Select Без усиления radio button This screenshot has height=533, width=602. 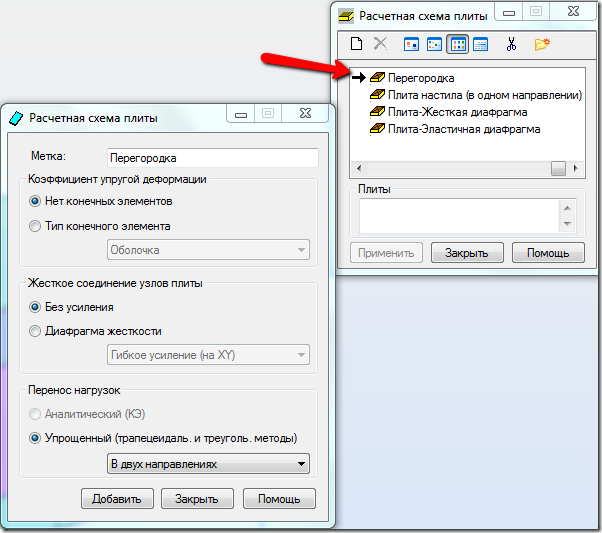(x=35, y=307)
